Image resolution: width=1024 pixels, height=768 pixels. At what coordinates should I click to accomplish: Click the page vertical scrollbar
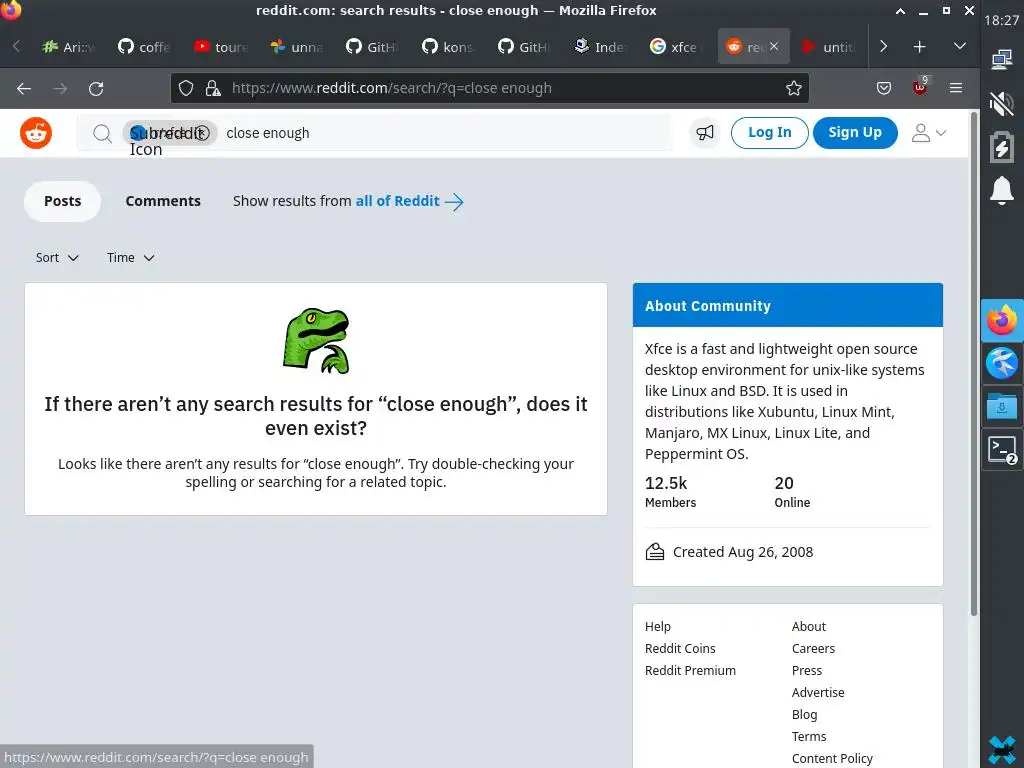[974, 364]
